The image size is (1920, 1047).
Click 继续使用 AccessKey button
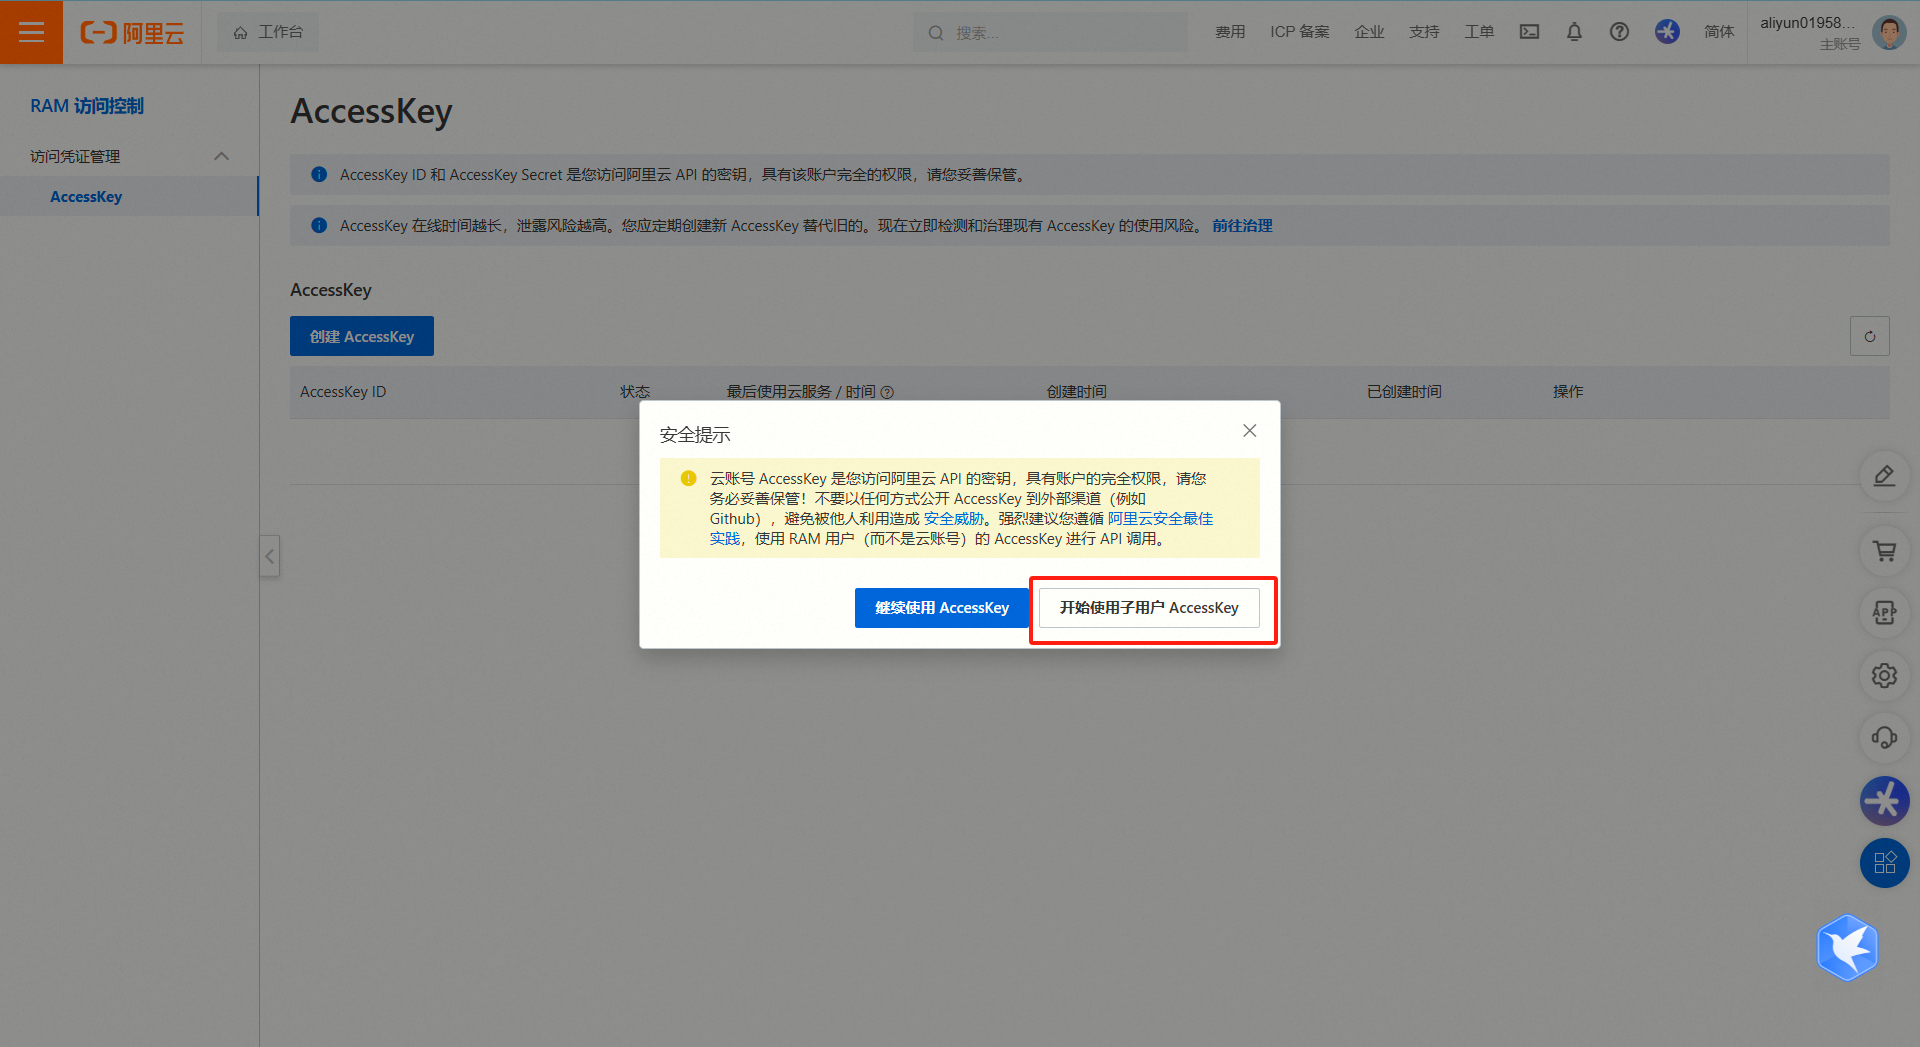pos(942,608)
